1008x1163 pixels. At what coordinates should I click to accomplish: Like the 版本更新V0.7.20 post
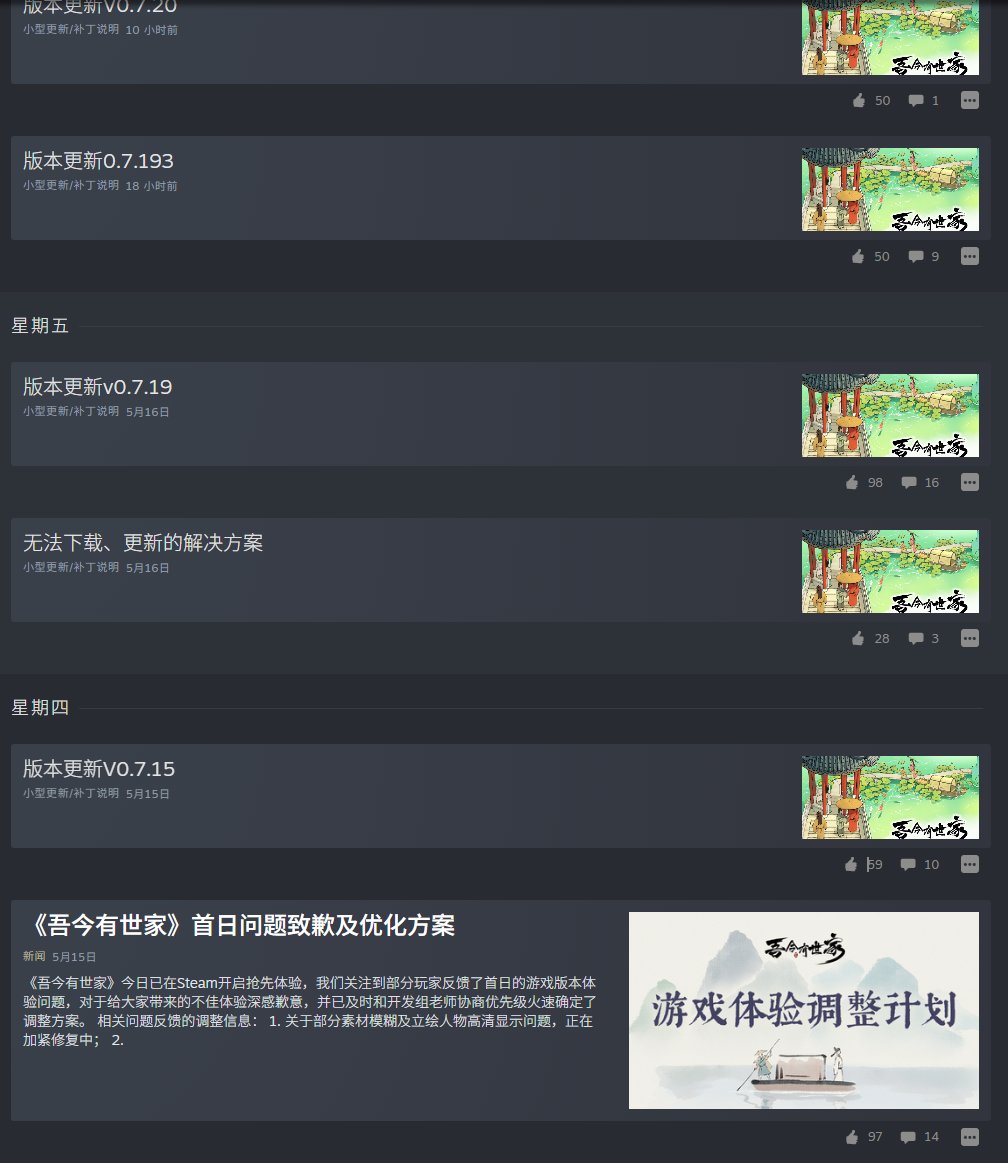point(857,100)
